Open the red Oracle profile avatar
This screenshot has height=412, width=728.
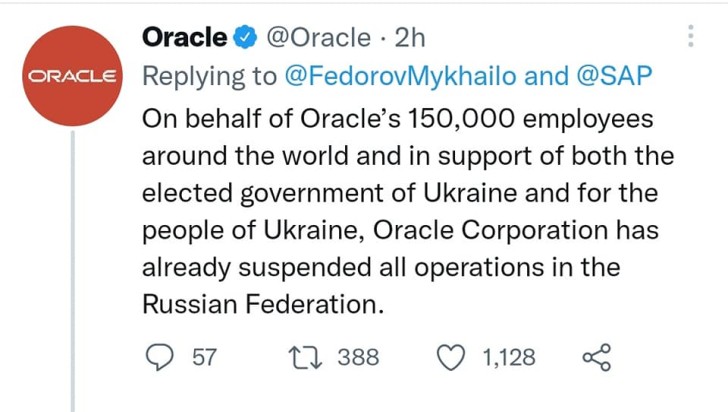(x=73, y=74)
